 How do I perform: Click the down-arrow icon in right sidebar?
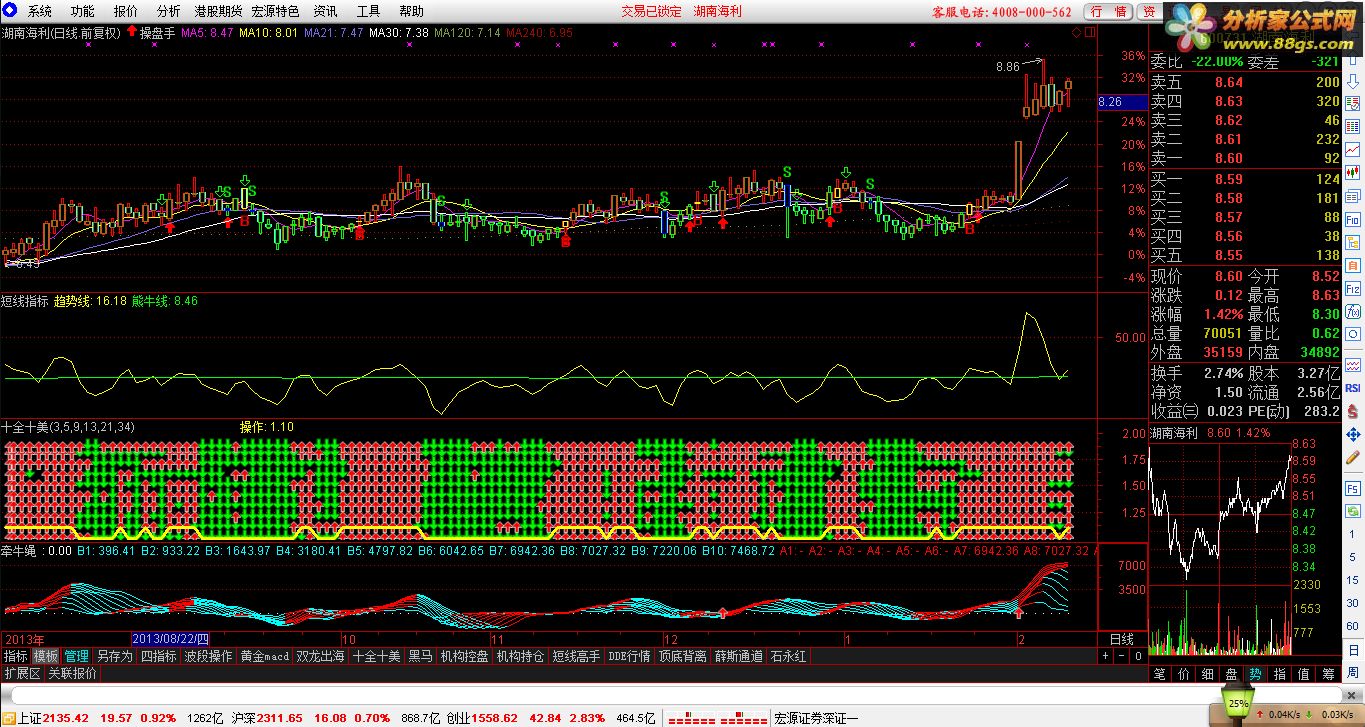pyautogui.click(x=1352, y=80)
